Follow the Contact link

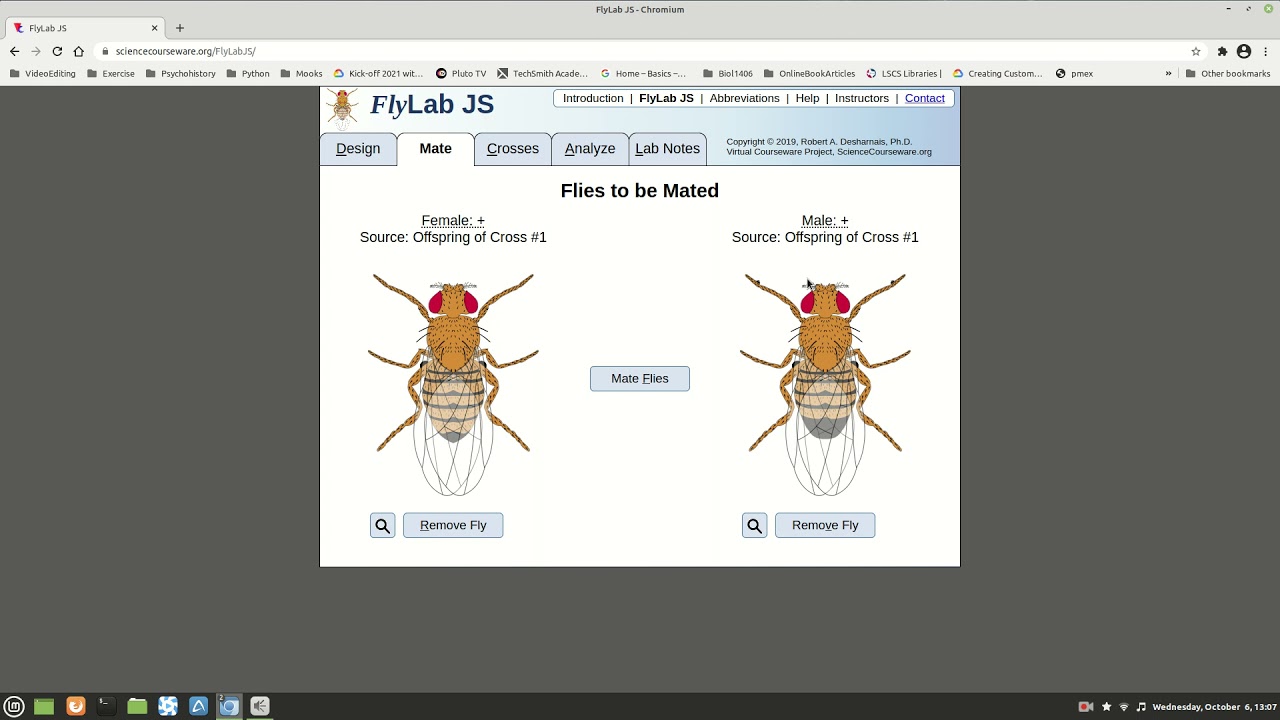[925, 98]
